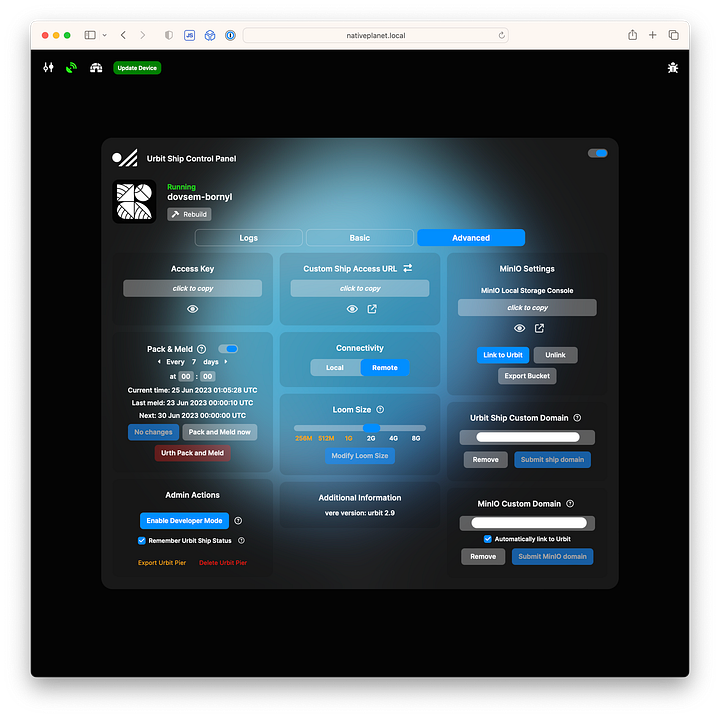Select Remote connectivity option
The width and height of the screenshot is (720, 718).
385,368
